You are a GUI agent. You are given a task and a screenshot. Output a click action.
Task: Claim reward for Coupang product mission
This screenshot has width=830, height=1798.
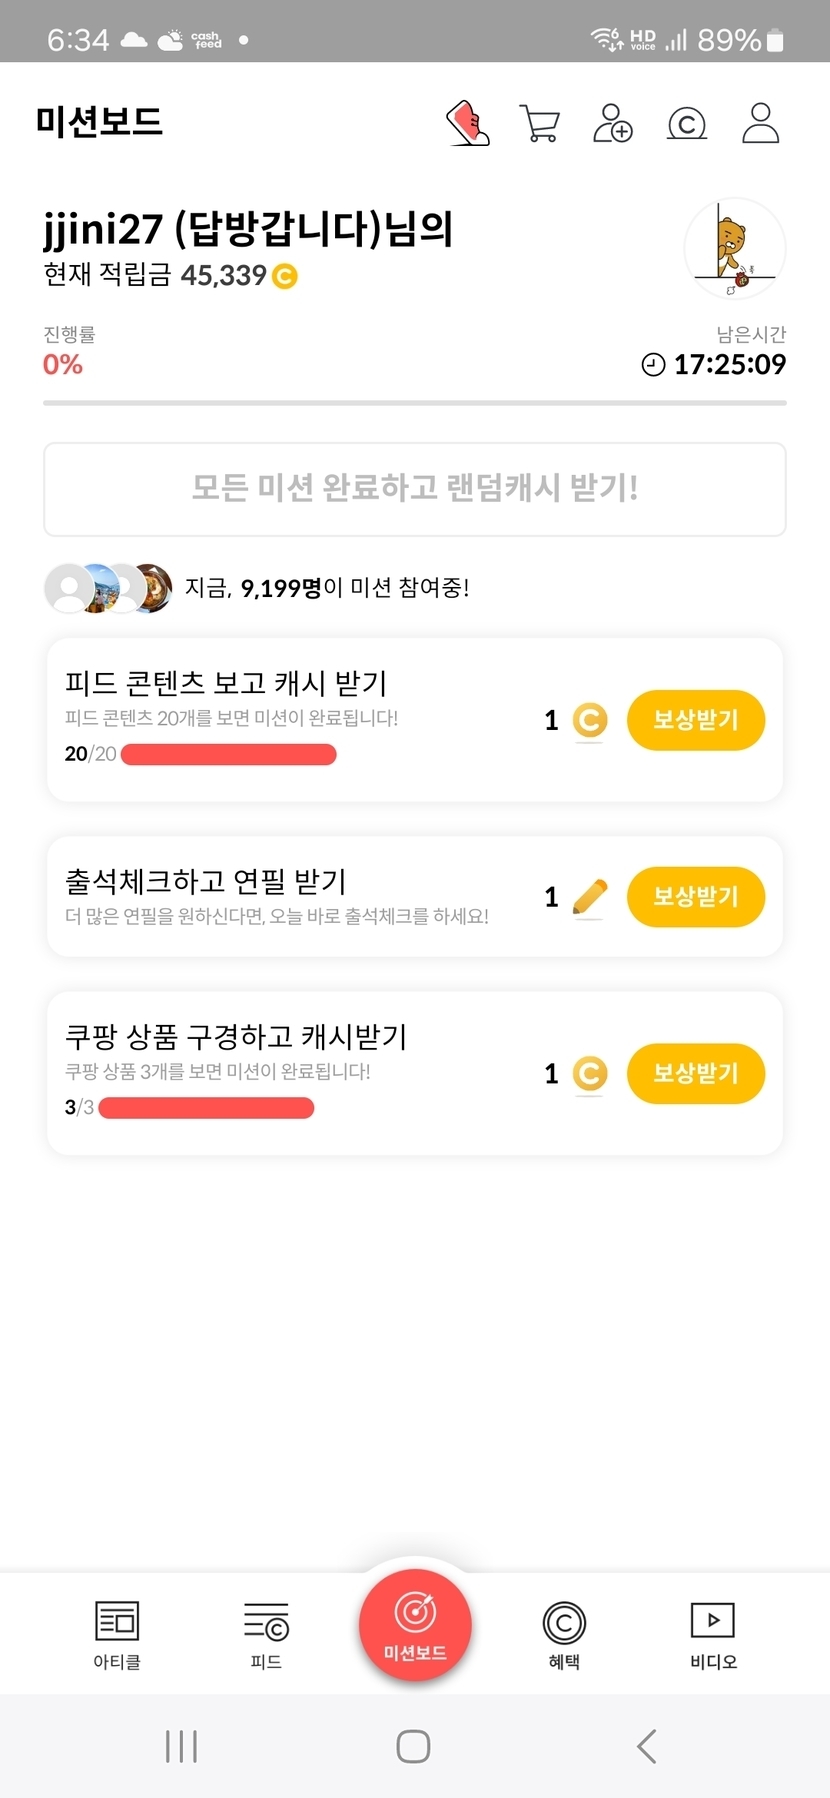[x=695, y=1074]
